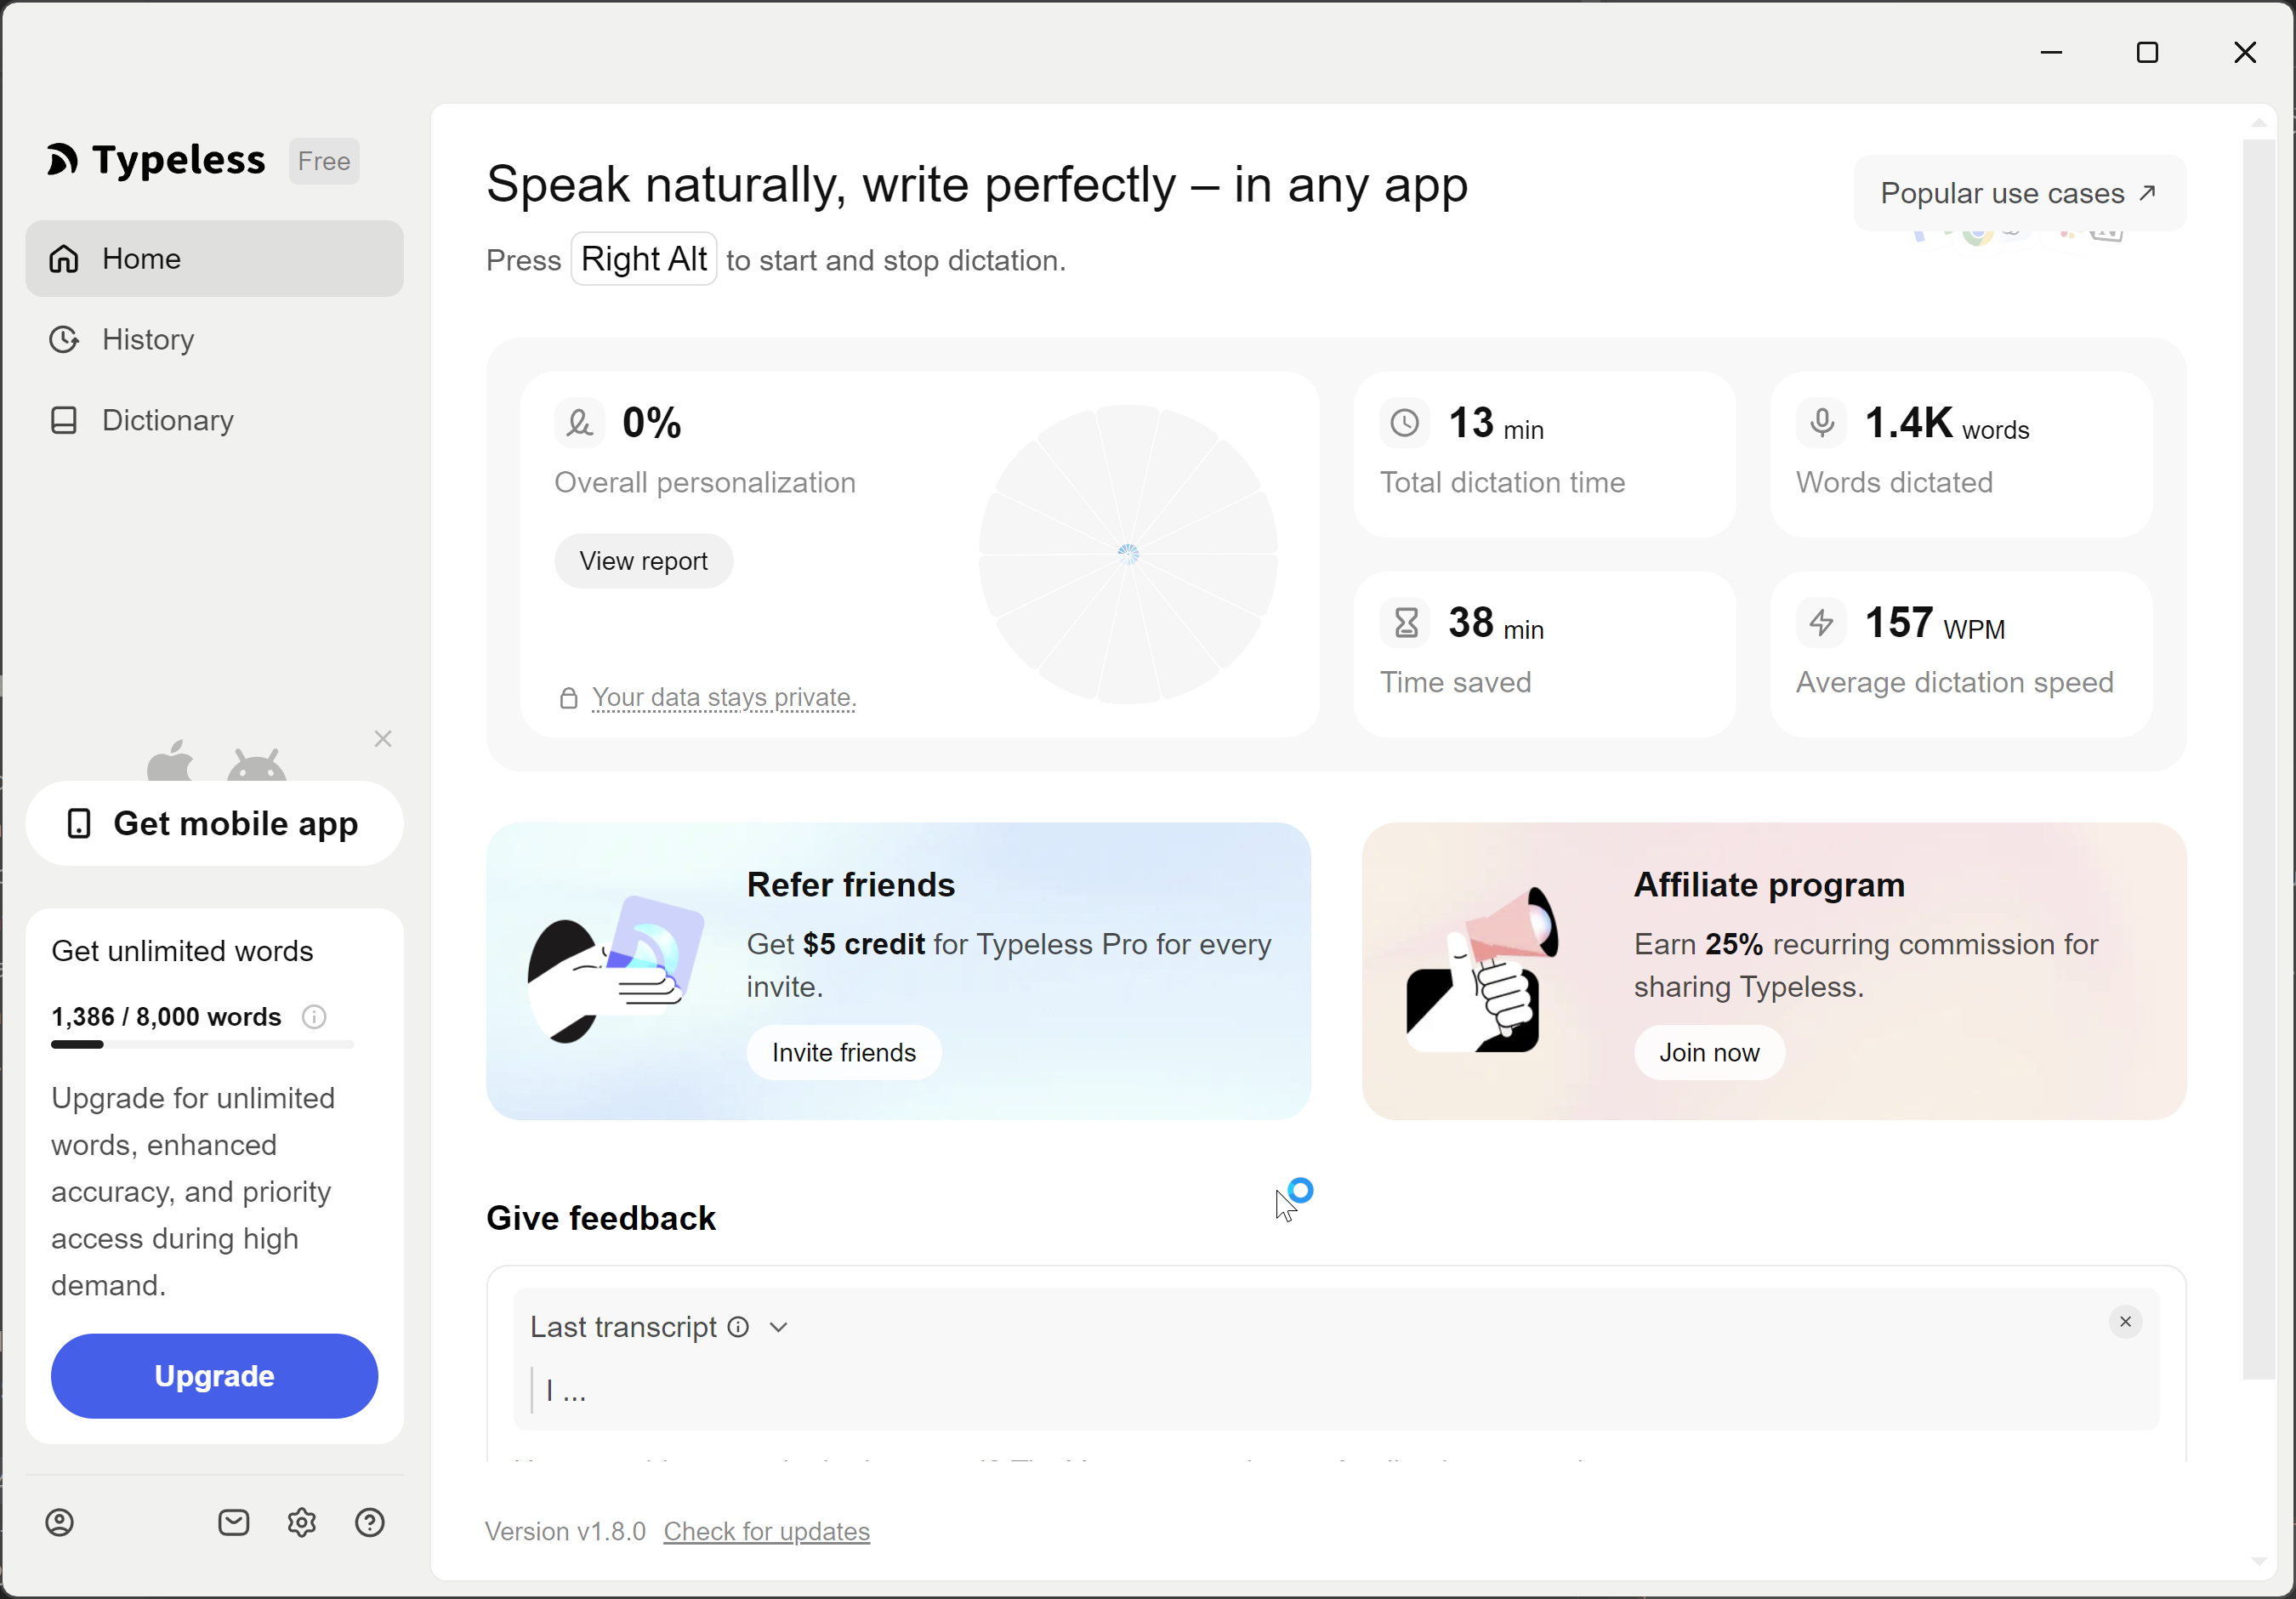The width and height of the screenshot is (2296, 1599).
Task: Click the personalization profile icon
Action: pyautogui.click(x=579, y=423)
